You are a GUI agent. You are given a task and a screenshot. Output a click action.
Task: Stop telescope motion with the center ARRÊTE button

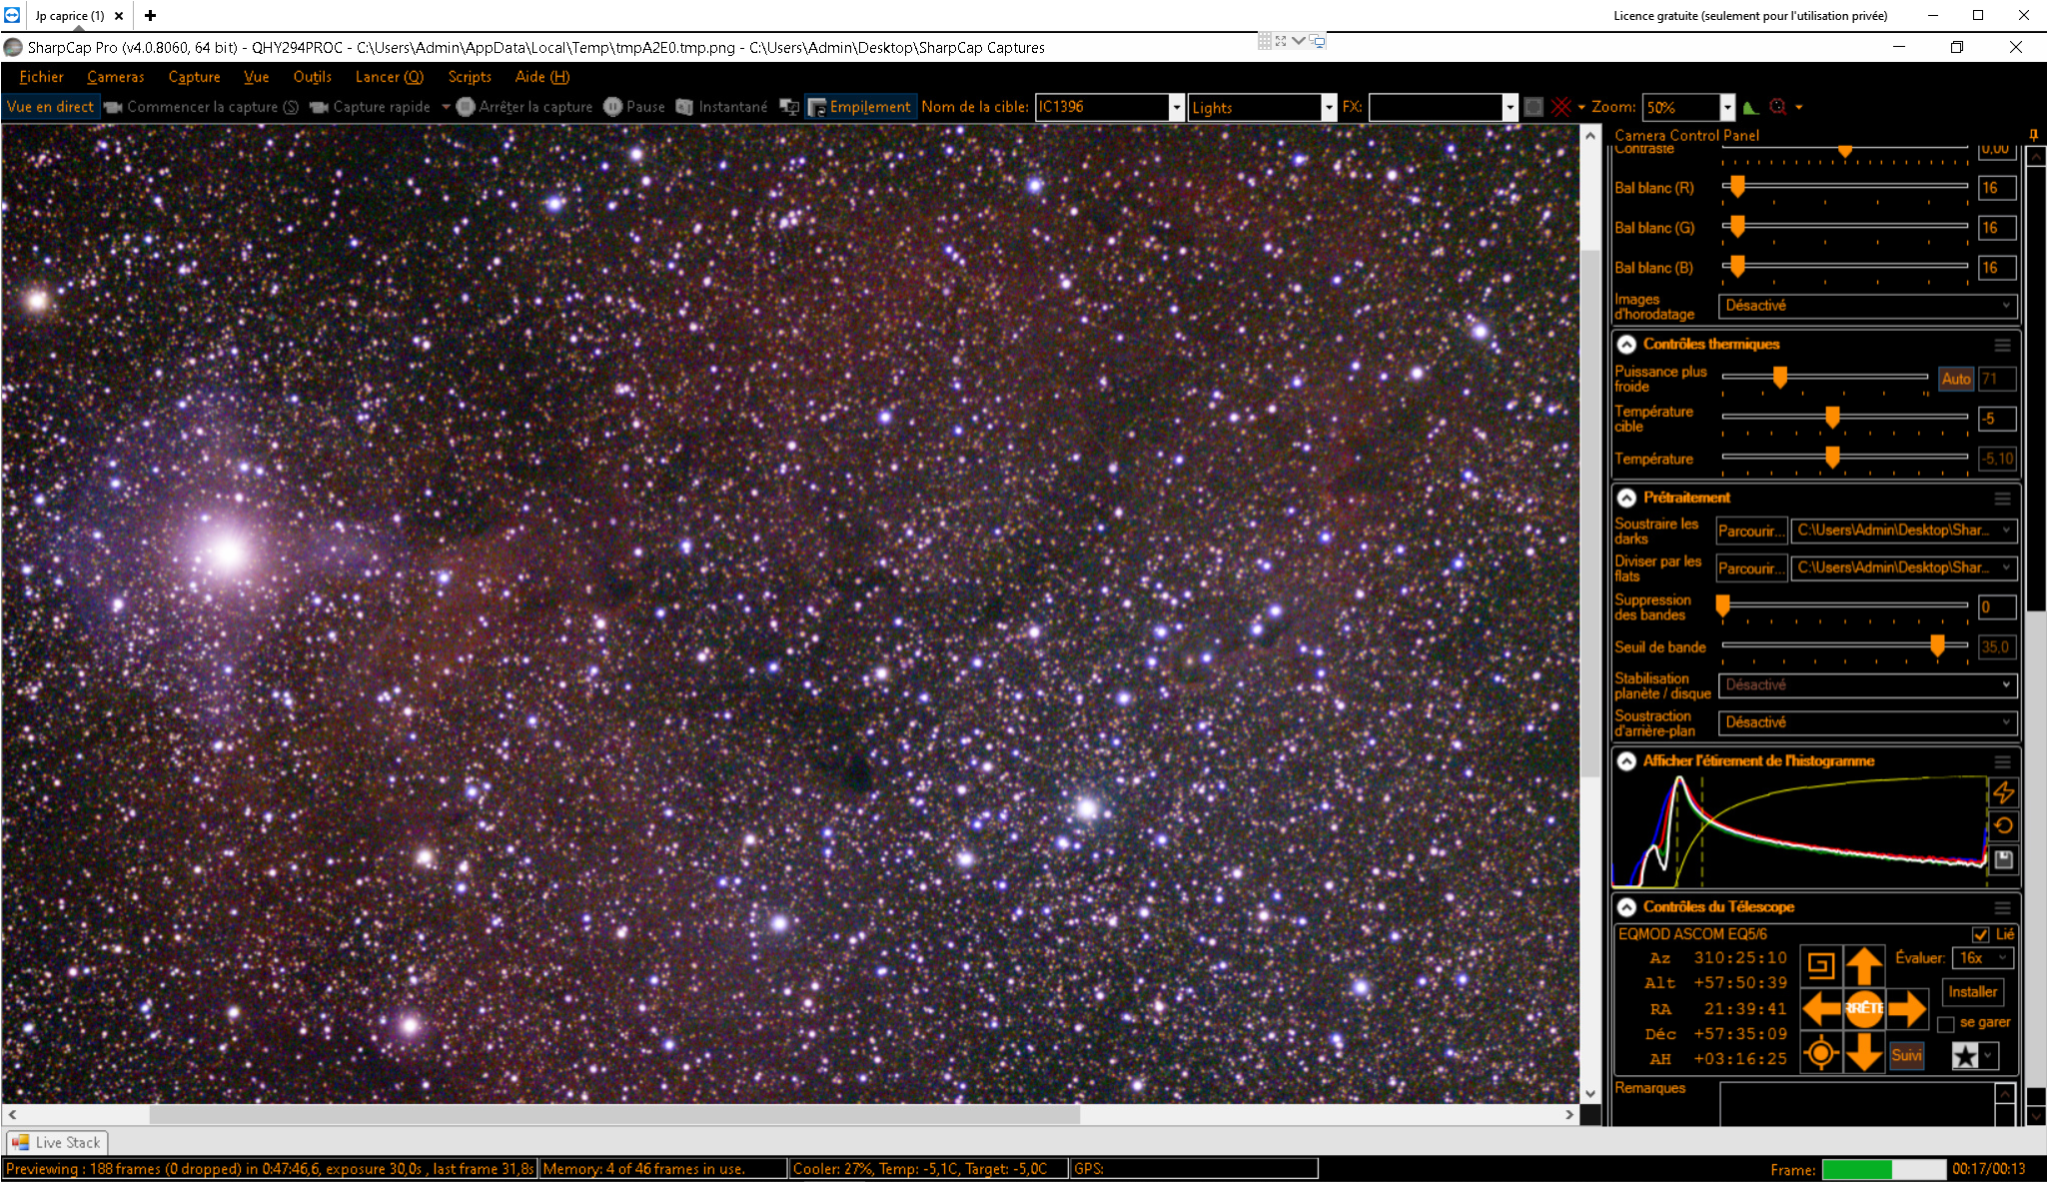1864,1008
